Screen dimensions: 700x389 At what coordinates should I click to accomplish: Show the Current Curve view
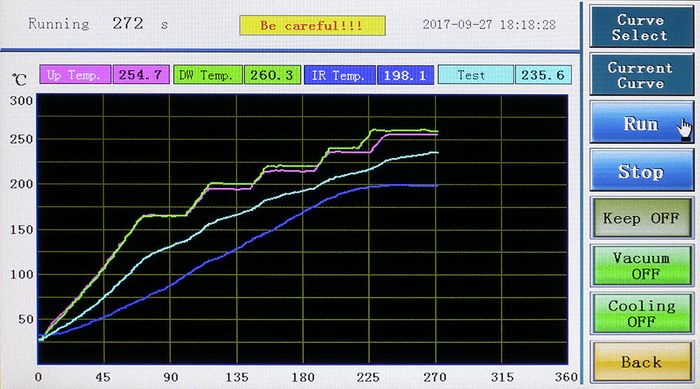[x=642, y=75]
